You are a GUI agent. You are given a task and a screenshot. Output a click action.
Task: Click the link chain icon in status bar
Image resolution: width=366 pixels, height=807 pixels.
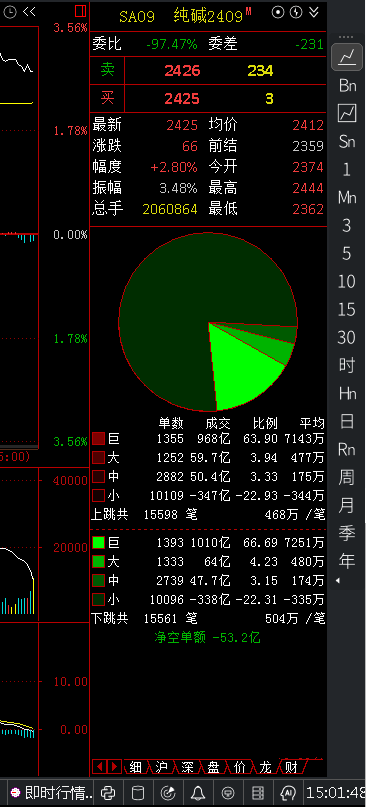coord(108,793)
